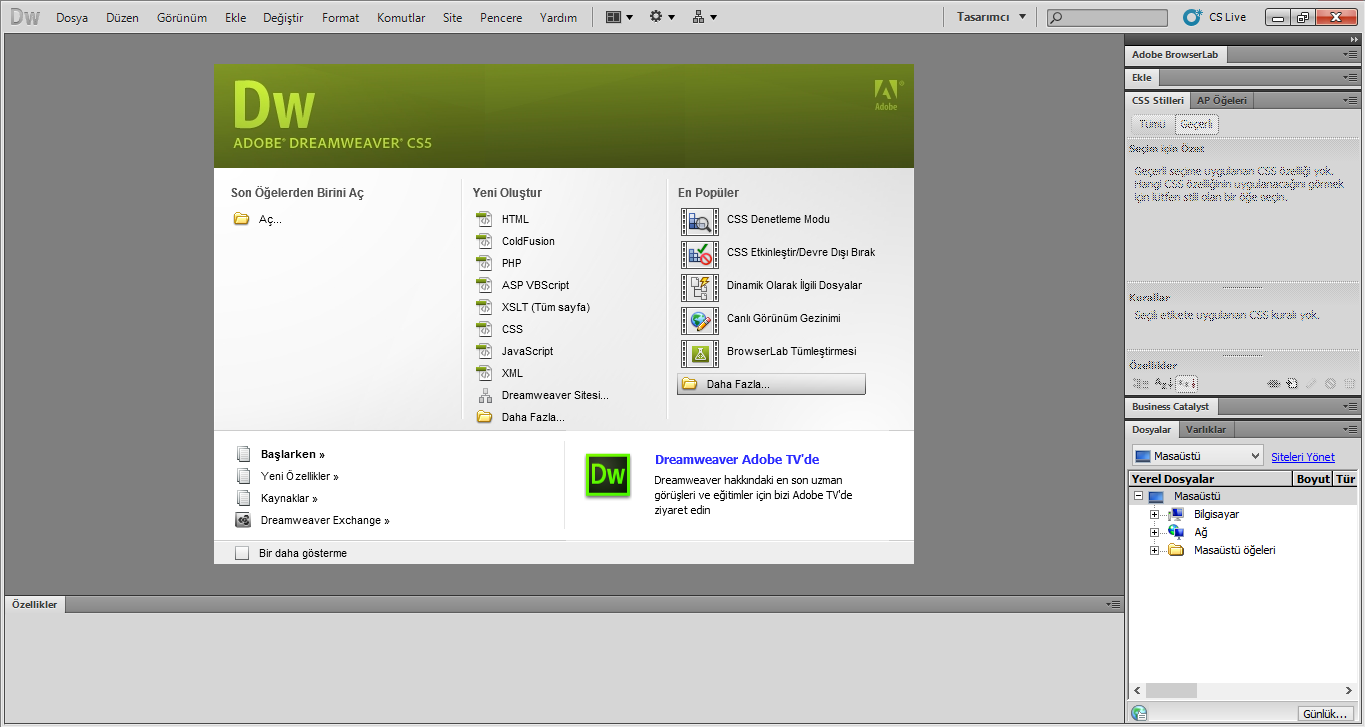The width and height of the screenshot is (1365, 727).
Task: Open the Yeni Özellikler » link
Action: click(x=300, y=476)
